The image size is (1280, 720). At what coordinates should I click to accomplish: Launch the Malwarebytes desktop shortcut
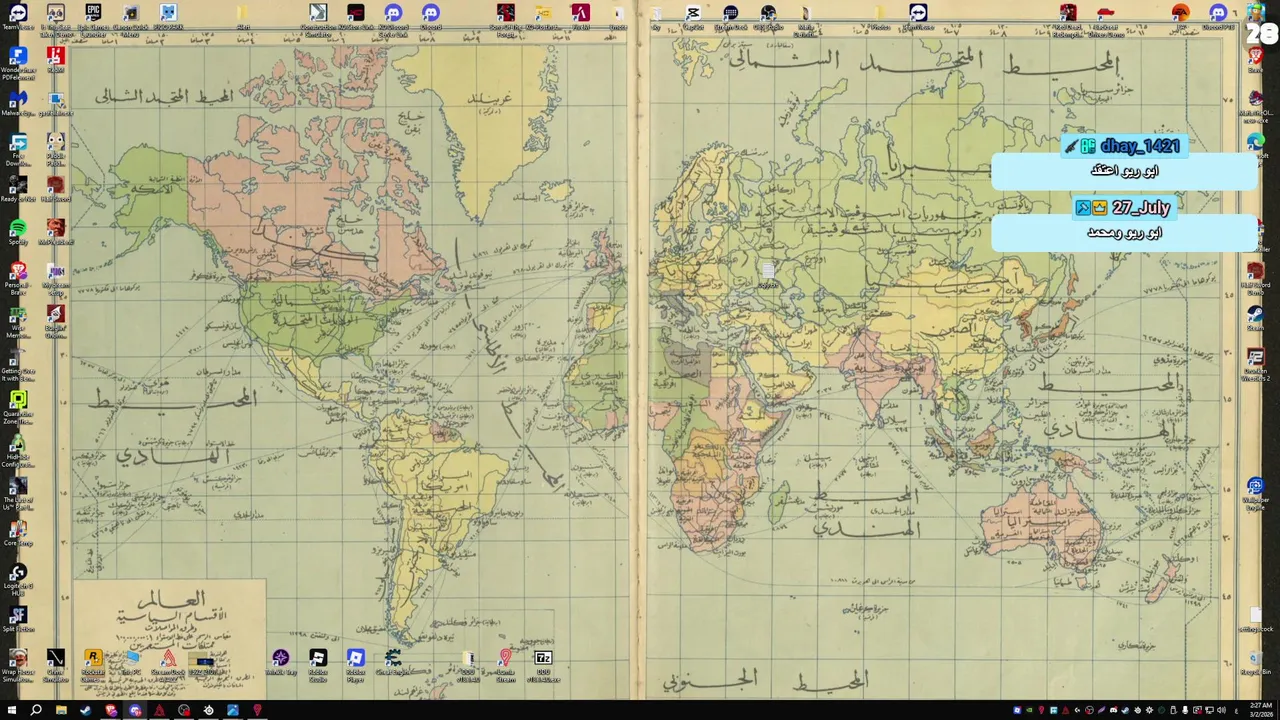pos(18,101)
